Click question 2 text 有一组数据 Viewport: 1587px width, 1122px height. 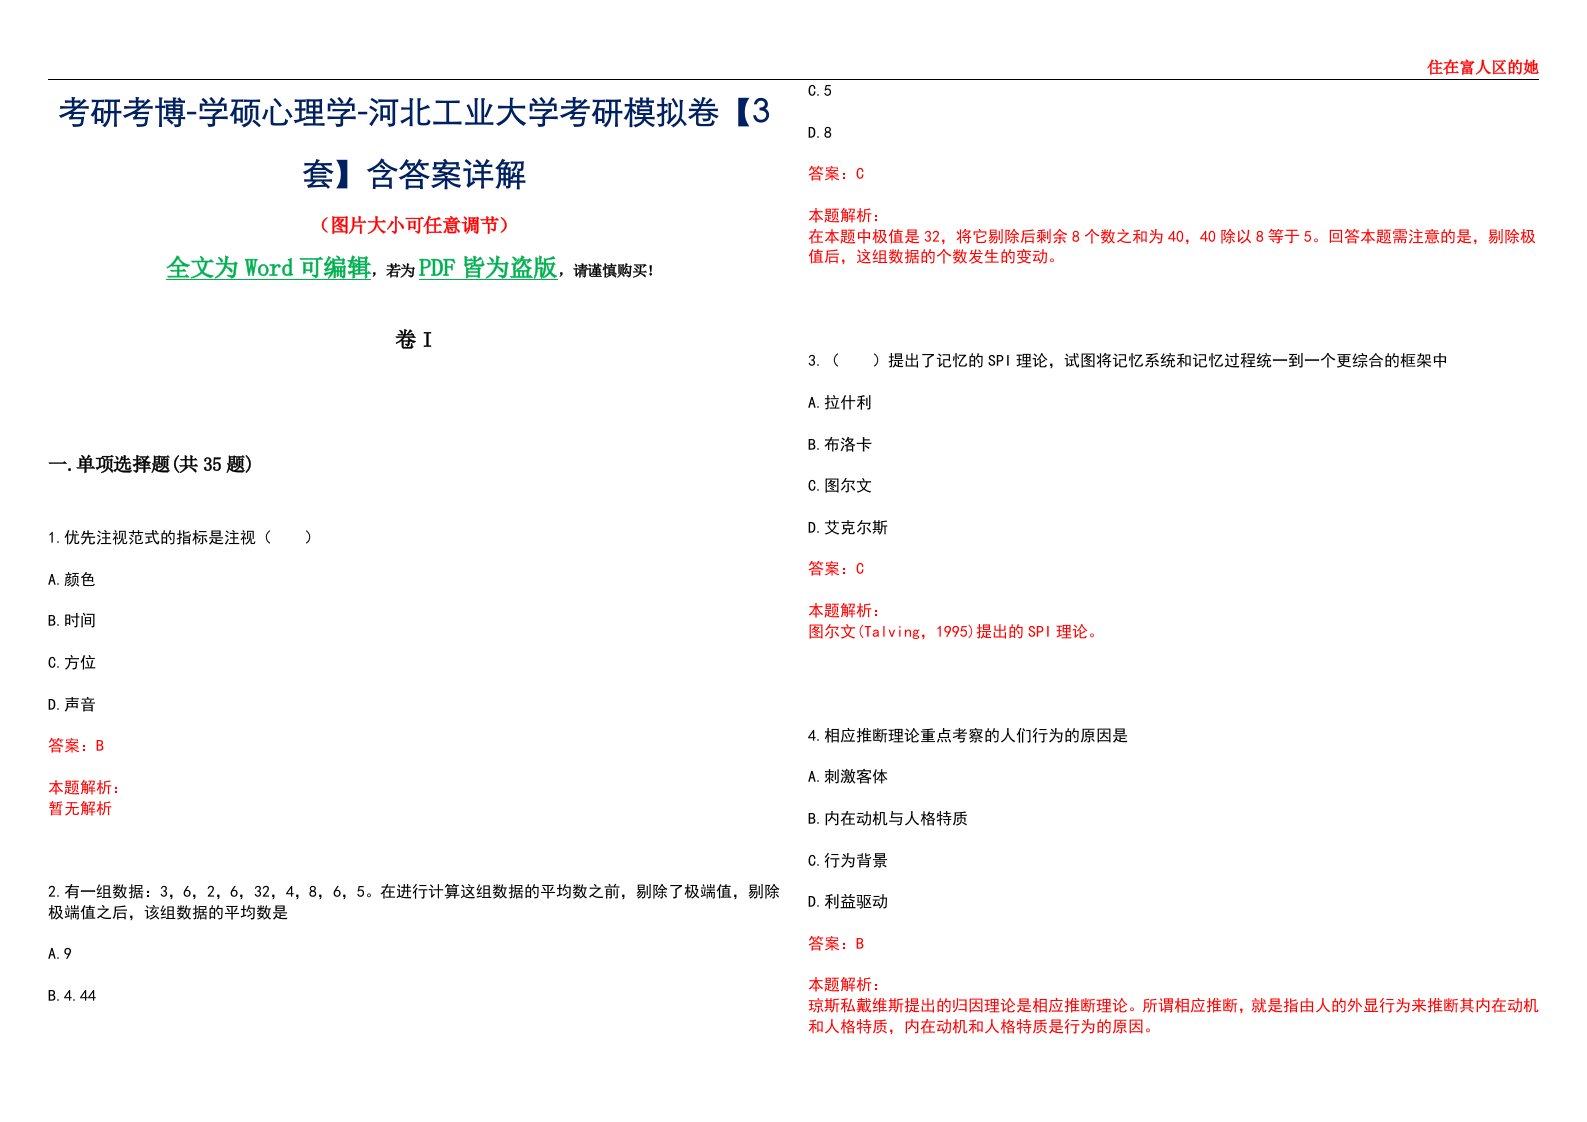point(414,902)
